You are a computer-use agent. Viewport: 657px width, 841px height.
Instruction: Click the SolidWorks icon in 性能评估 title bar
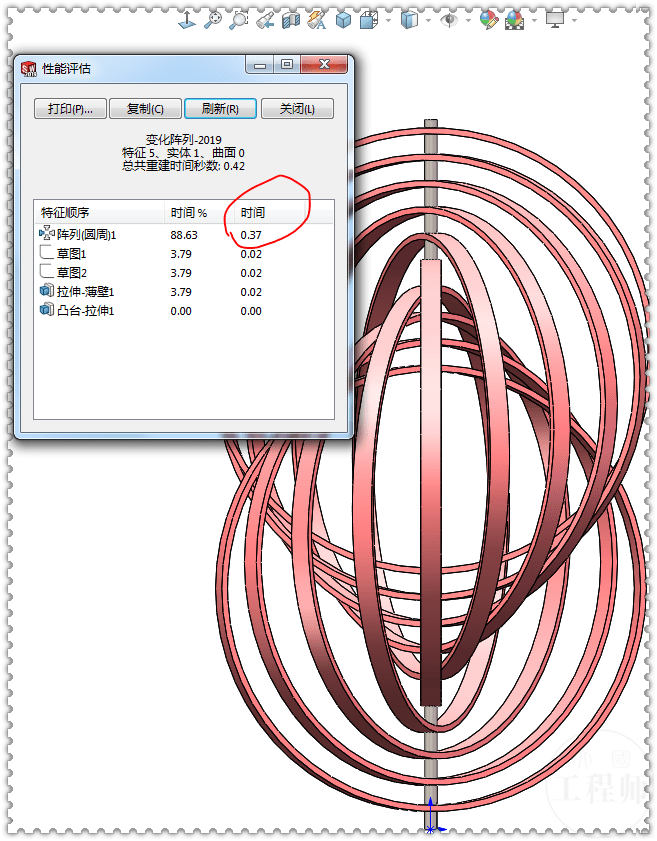(28, 69)
